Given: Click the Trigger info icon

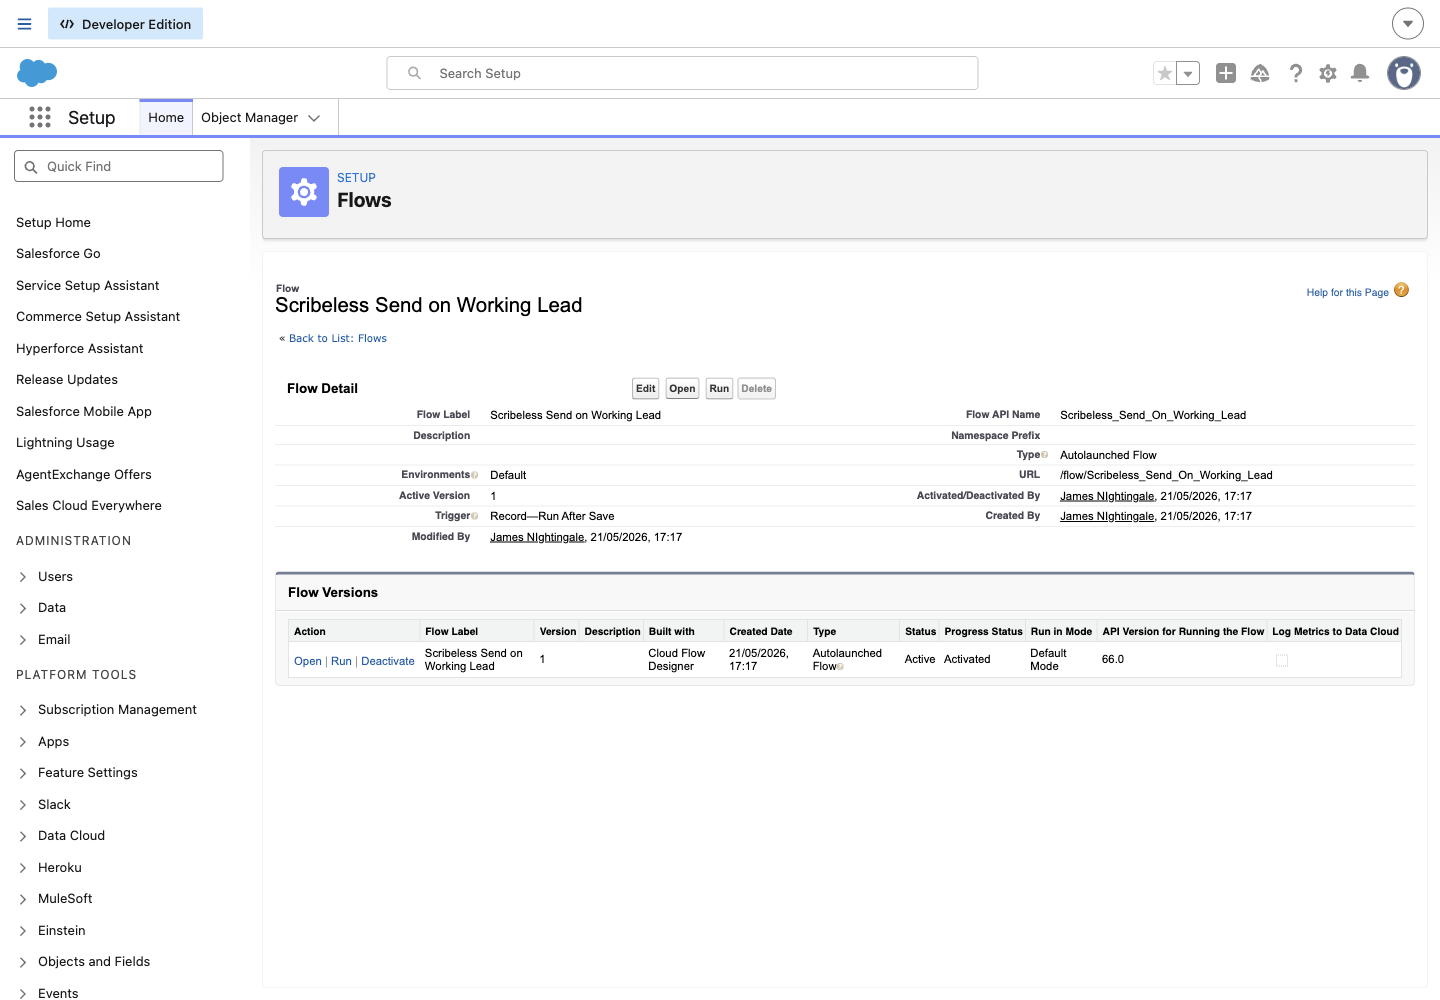Looking at the screenshot, I should tap(475, 516).
